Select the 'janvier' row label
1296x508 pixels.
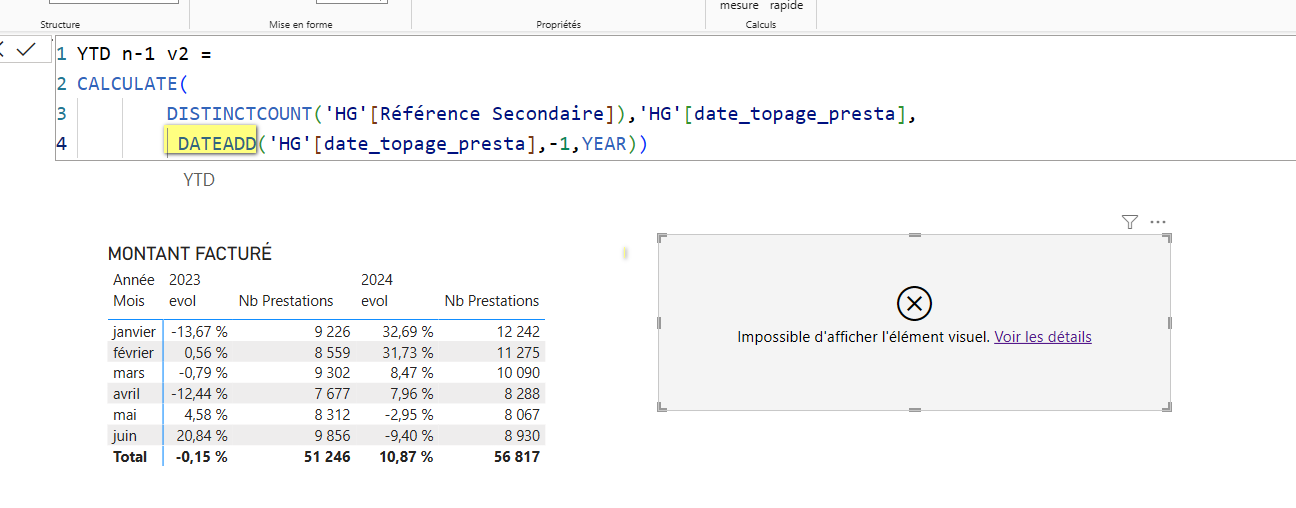pyautogui.click(x=134, y=331)
